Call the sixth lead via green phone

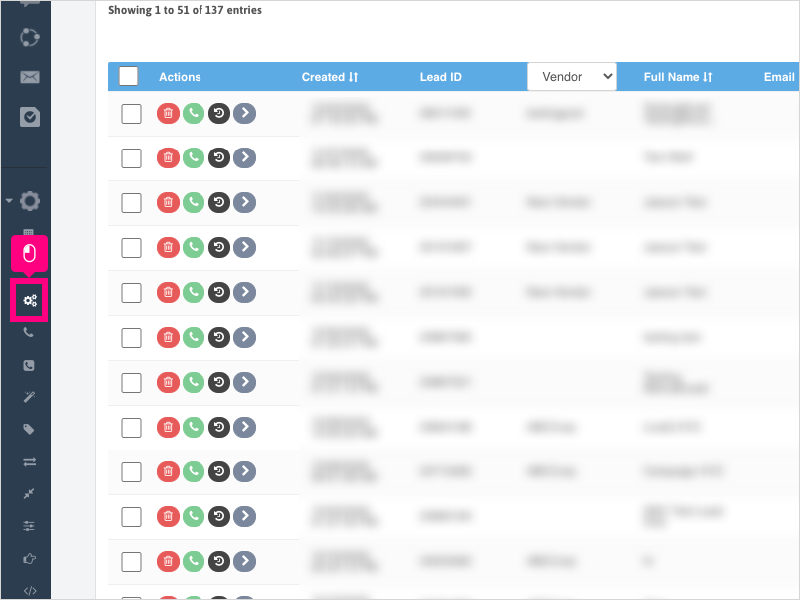point(193,337)
